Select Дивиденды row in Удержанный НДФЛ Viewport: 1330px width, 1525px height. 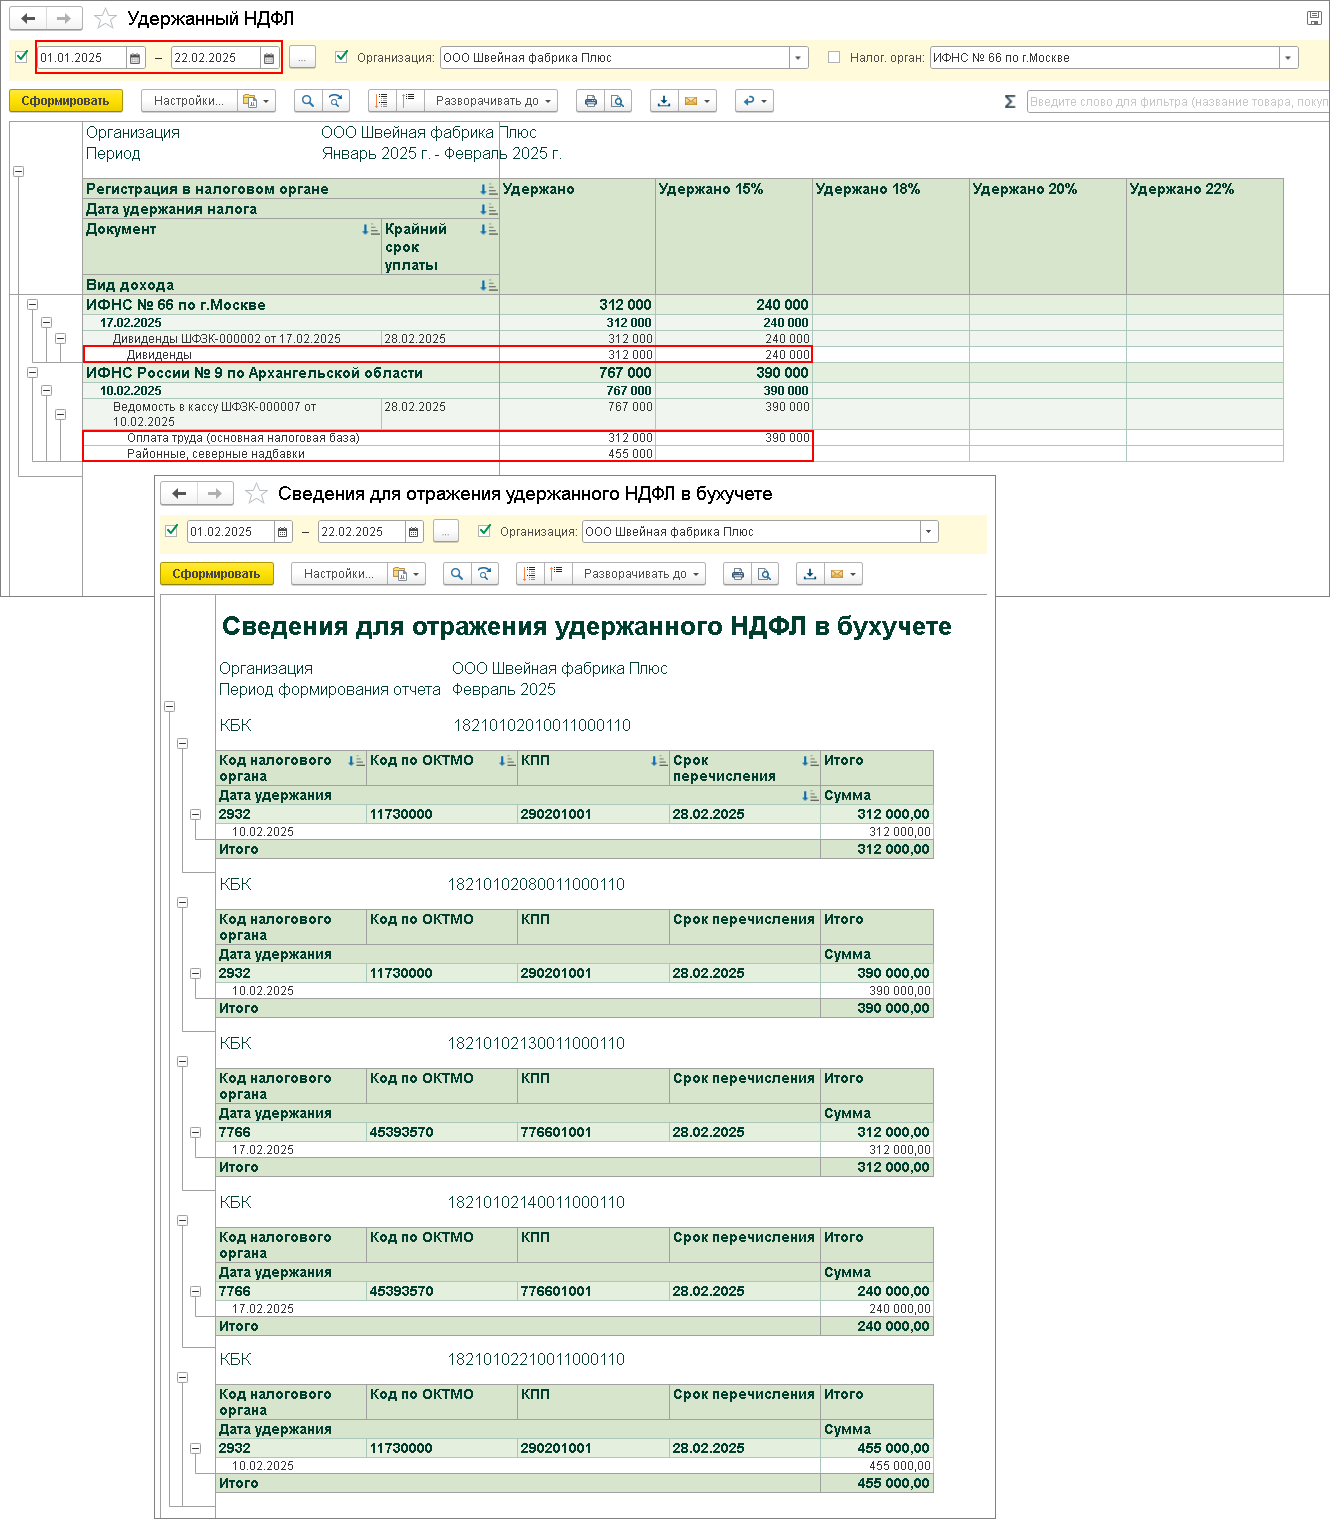tap(448, 355)
